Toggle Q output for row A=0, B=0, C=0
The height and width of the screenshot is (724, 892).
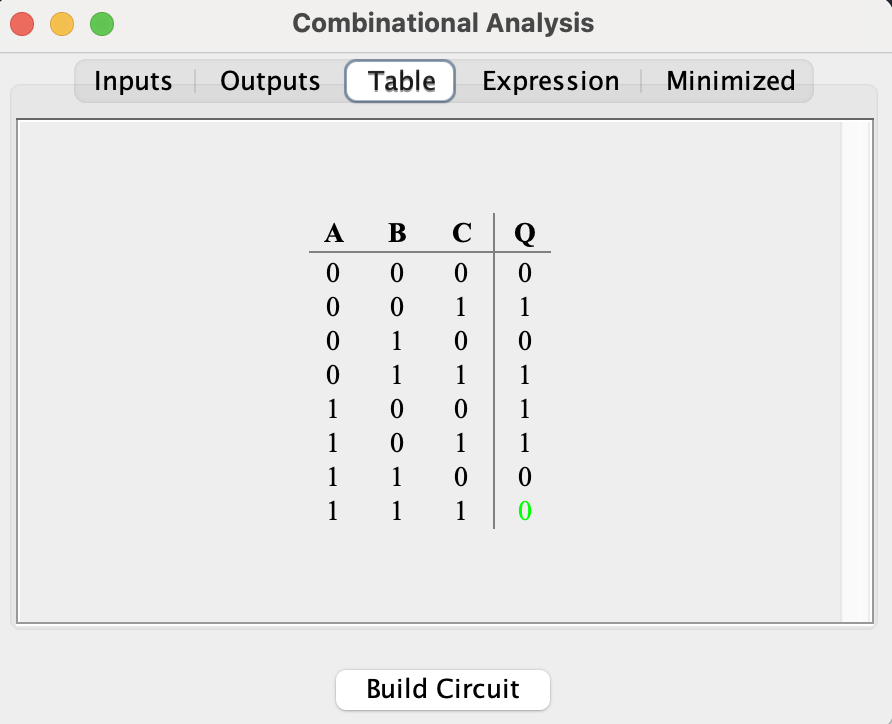pos(524,273)
